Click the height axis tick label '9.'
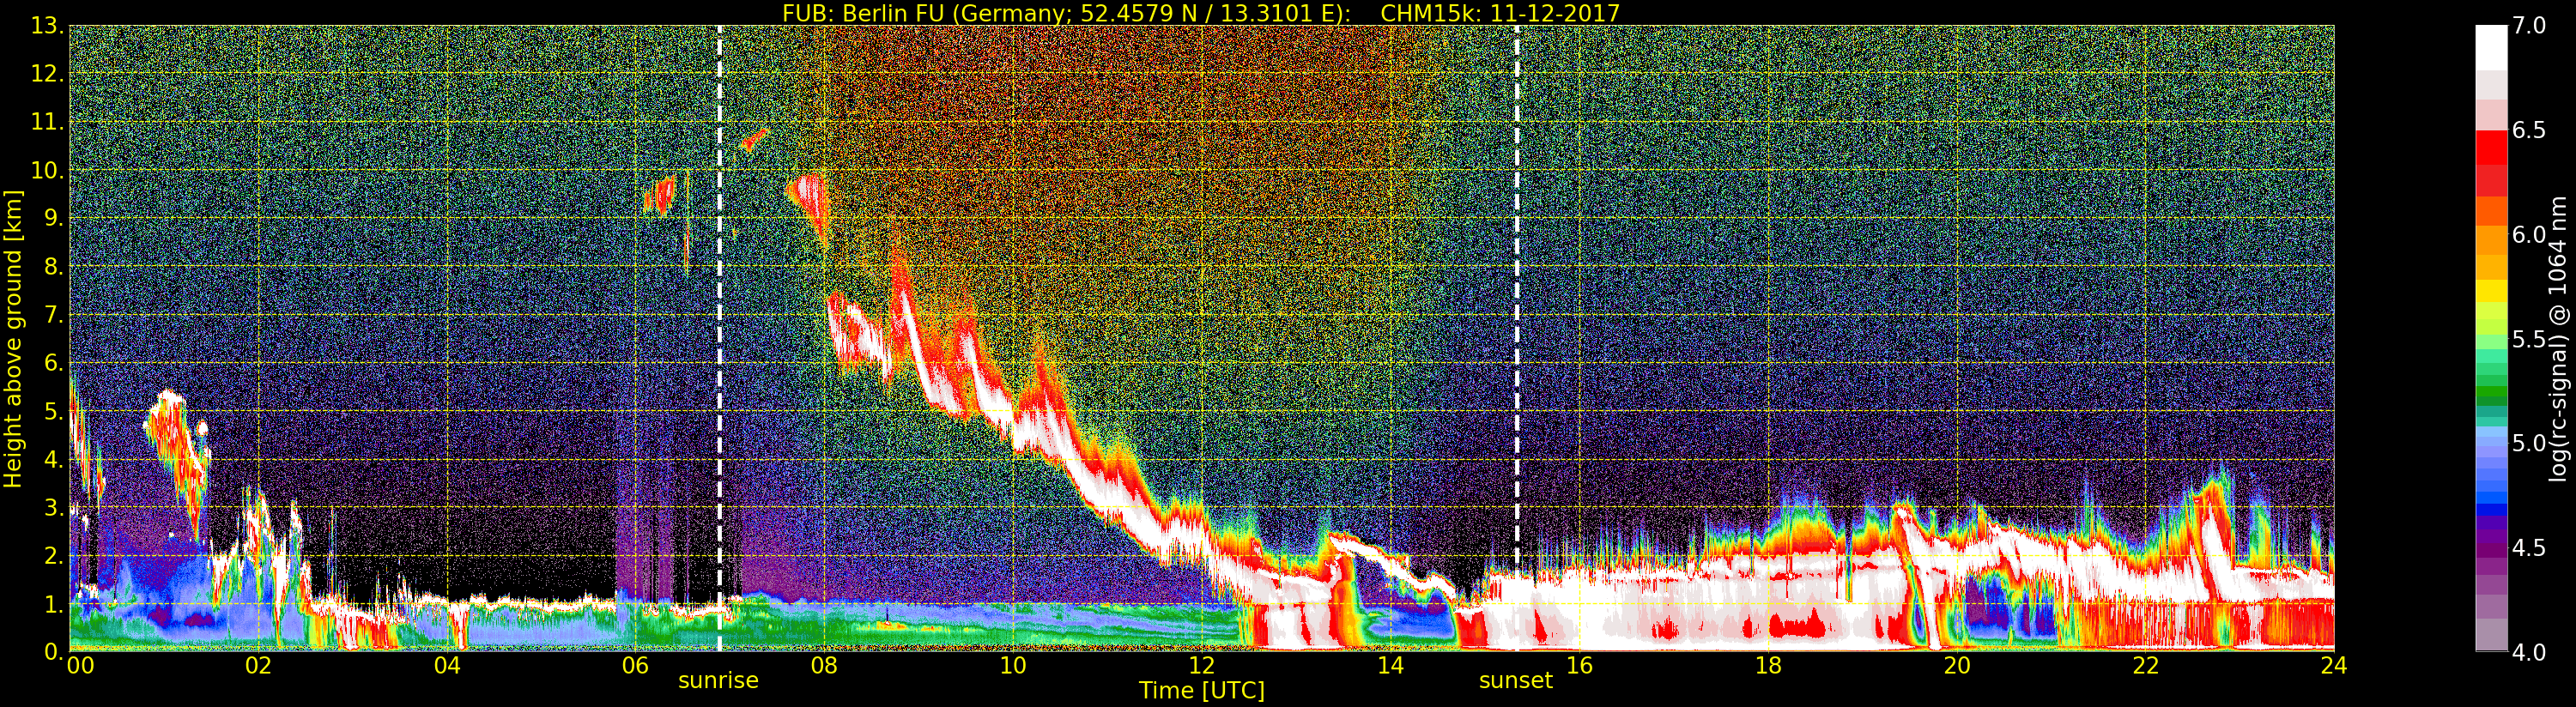Image resolution: width=2576 pixels, height=707 pixels. pos(54,218)
